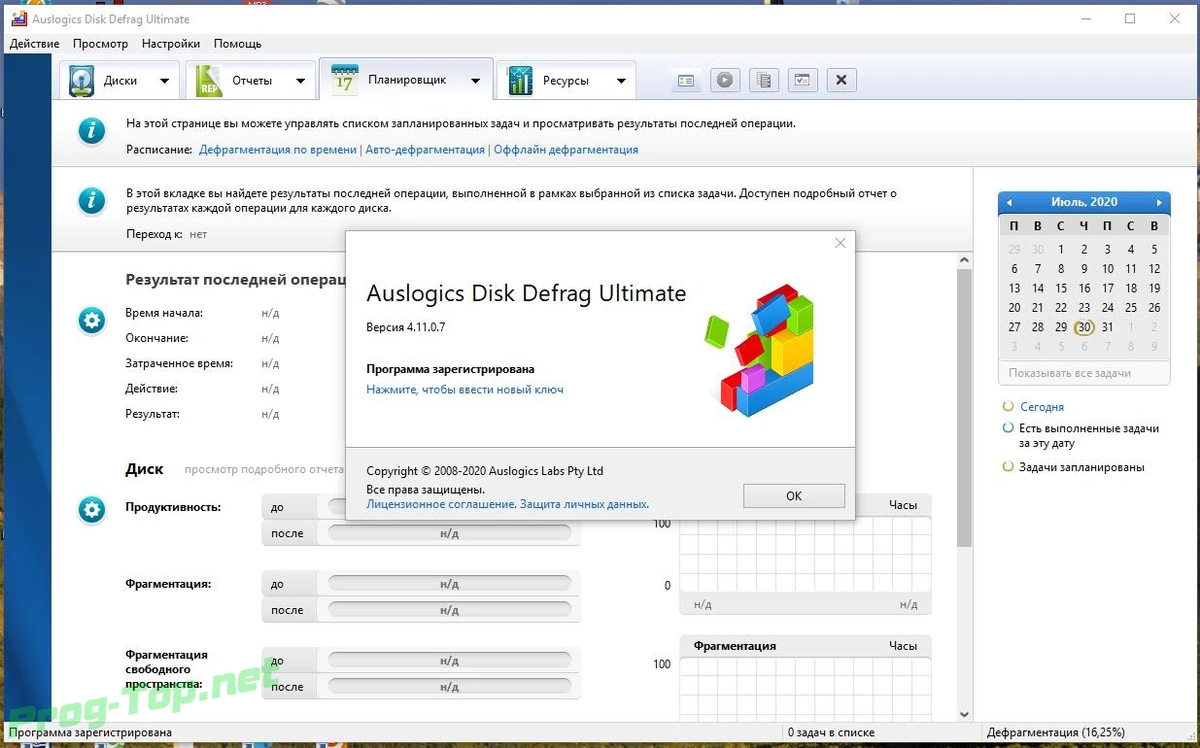Go to next month in calendar
This screenshot has height=748, width=1200.
[1159, 202]
